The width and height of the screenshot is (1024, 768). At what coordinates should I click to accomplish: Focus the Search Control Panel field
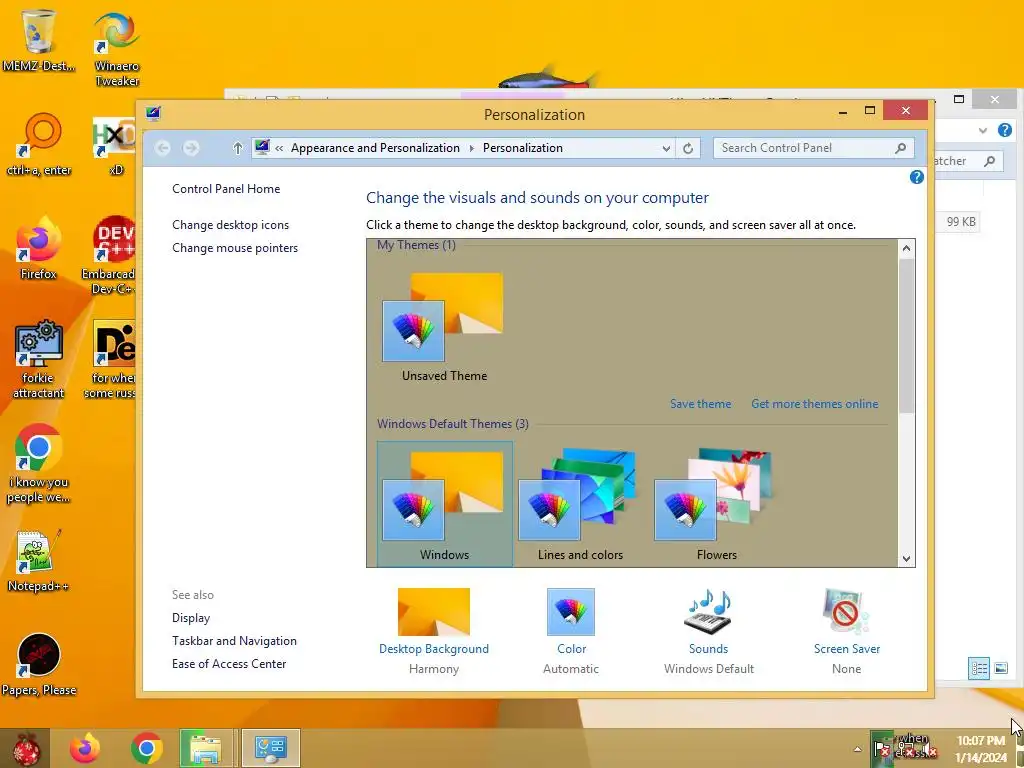pos(813,148)
